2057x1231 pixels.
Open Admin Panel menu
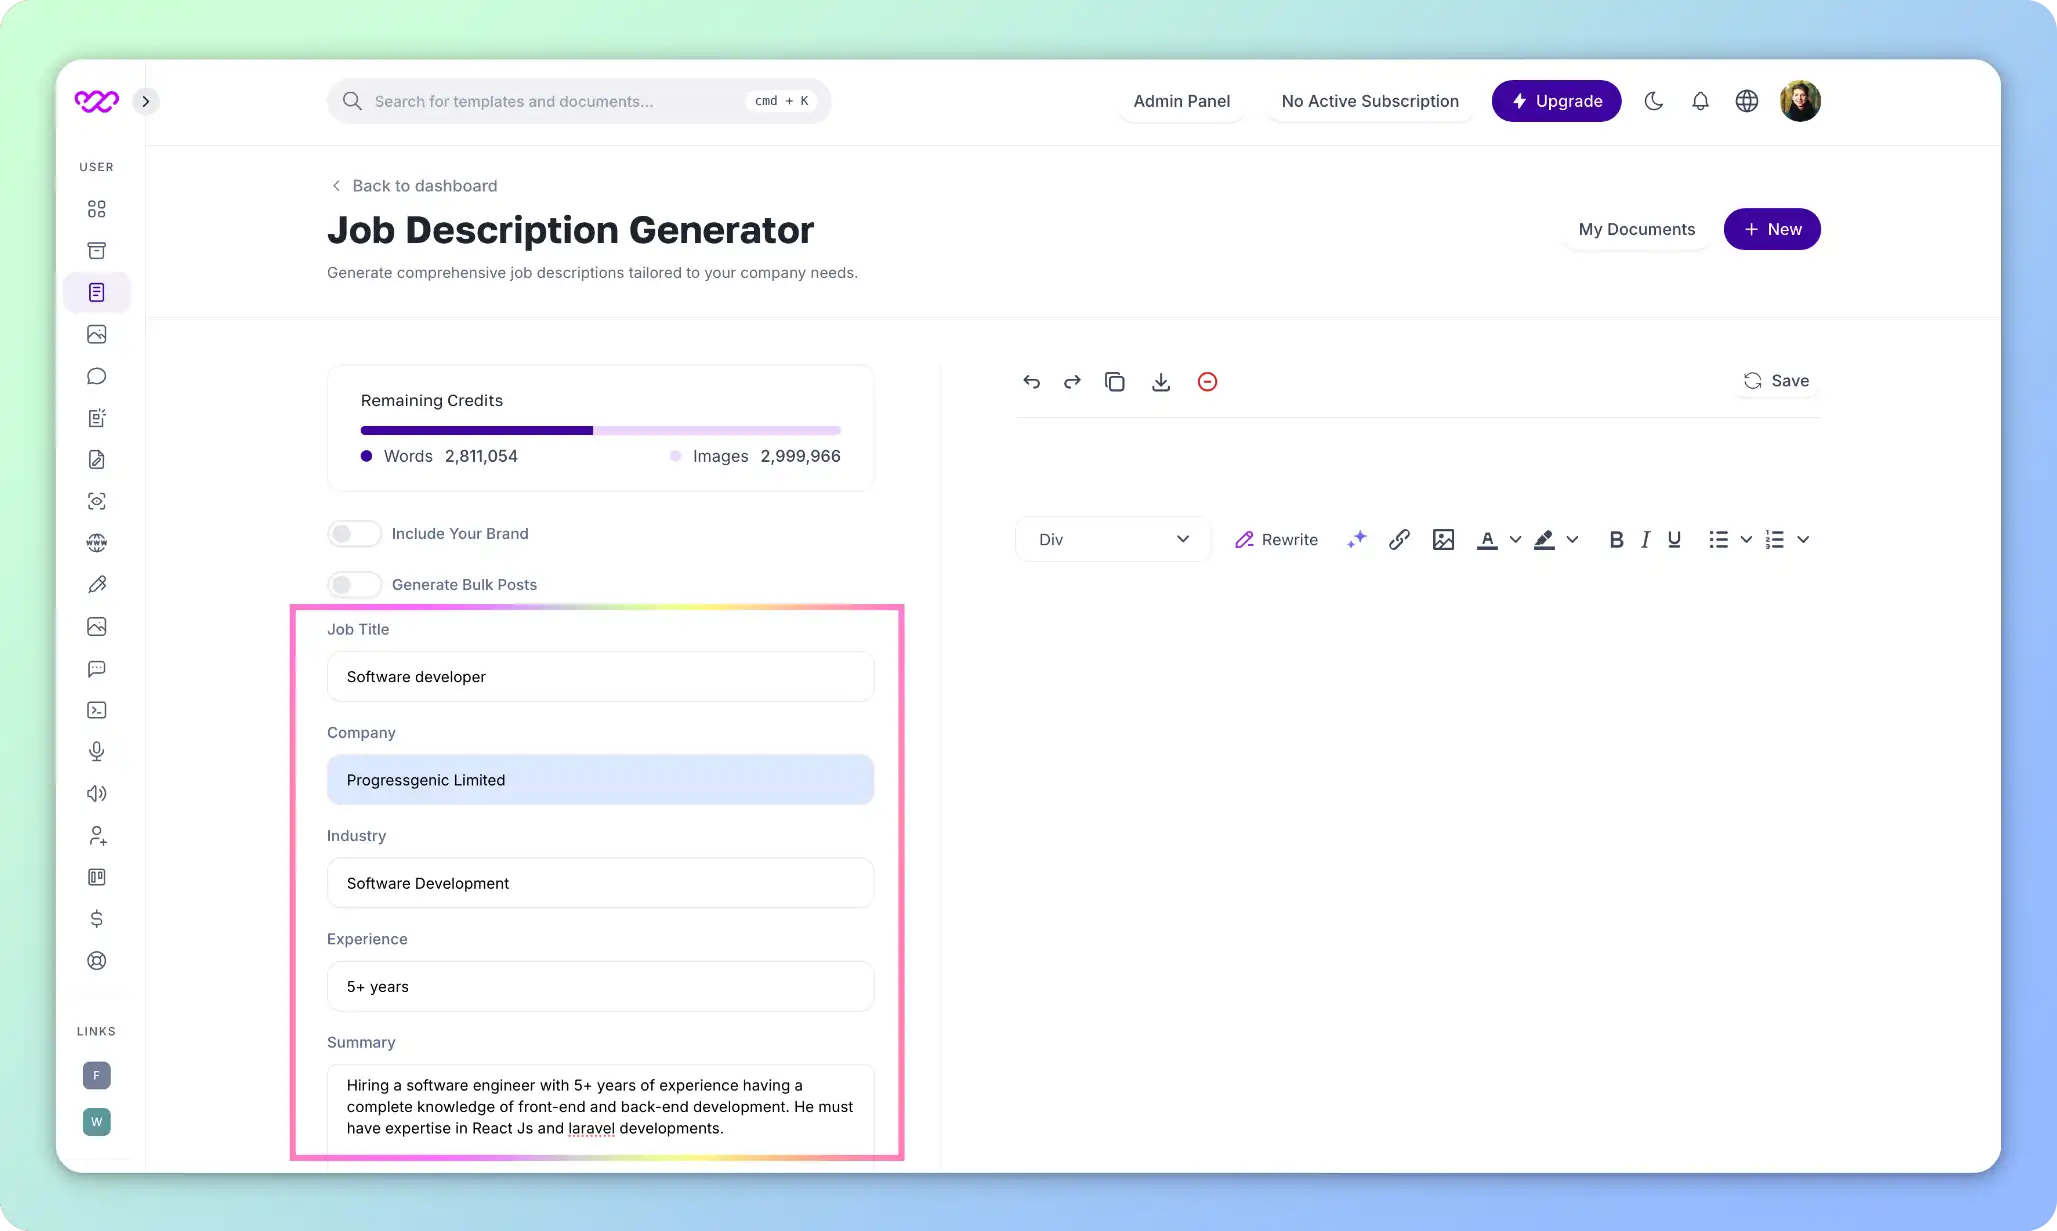point(1181,100)
